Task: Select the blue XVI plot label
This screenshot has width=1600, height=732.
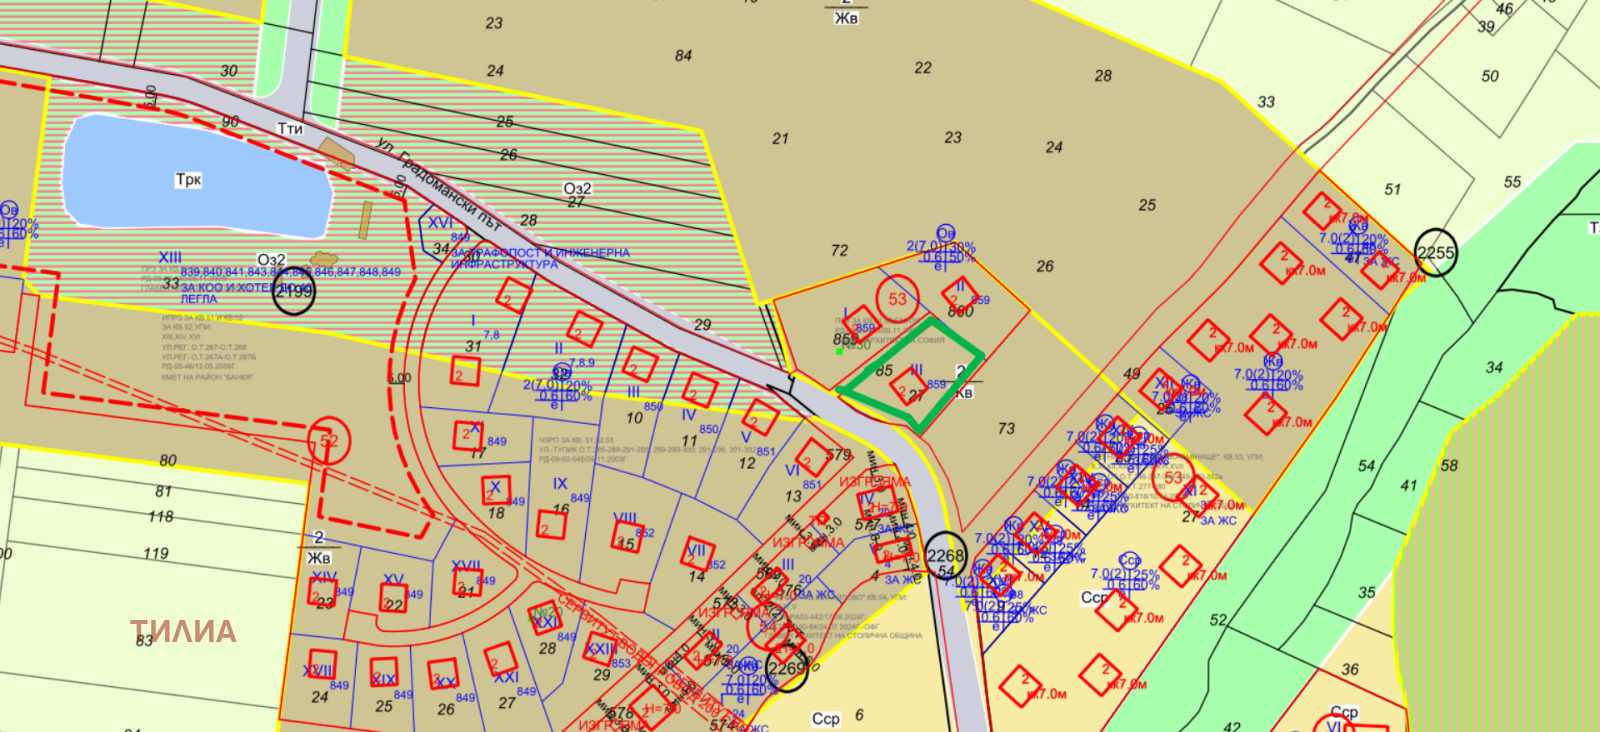Action: 440,223
